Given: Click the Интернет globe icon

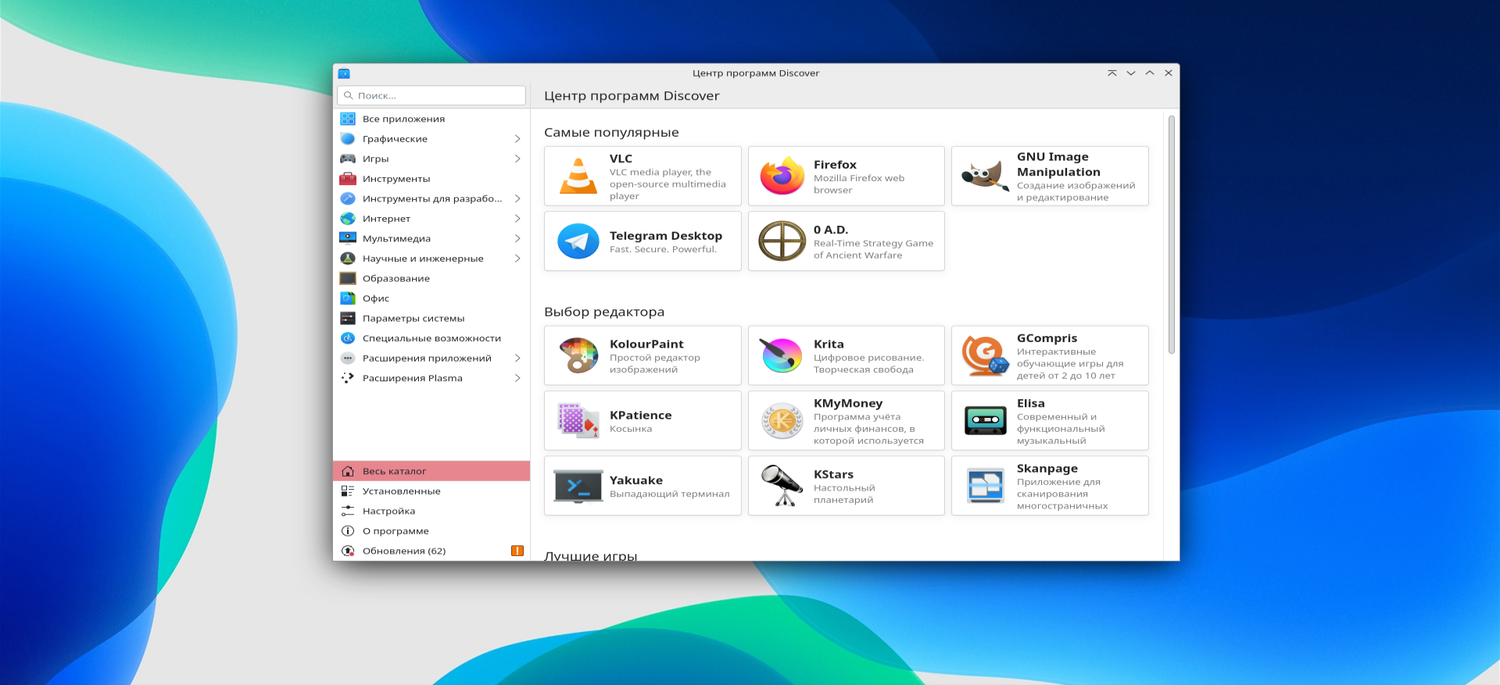Looking at the screenshot, I should [348, 219].
